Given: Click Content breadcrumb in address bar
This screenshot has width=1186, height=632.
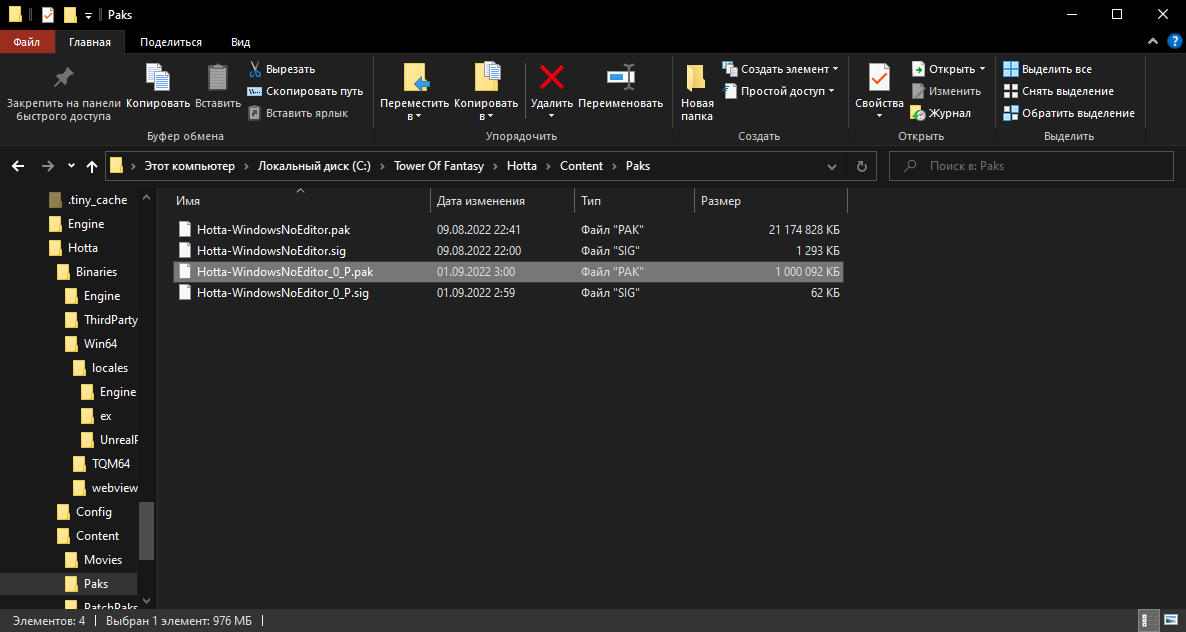Looking at the screenshot, I should 582,166.
